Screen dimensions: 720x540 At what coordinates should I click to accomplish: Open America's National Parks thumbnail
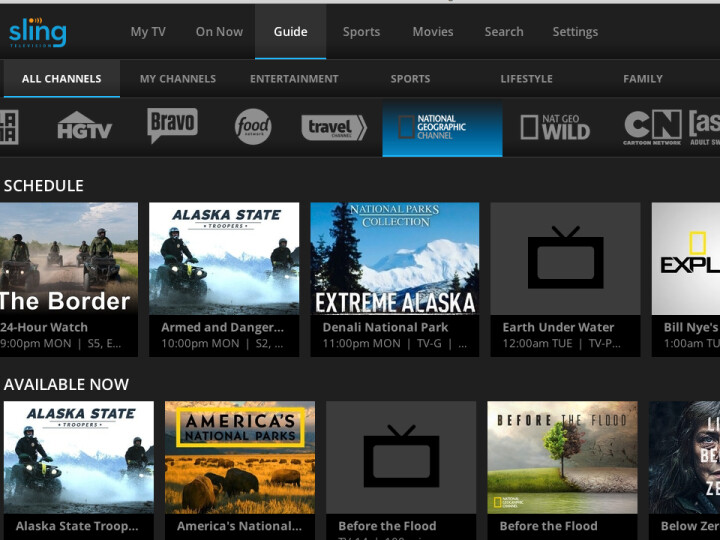click(x=240, y=457)
